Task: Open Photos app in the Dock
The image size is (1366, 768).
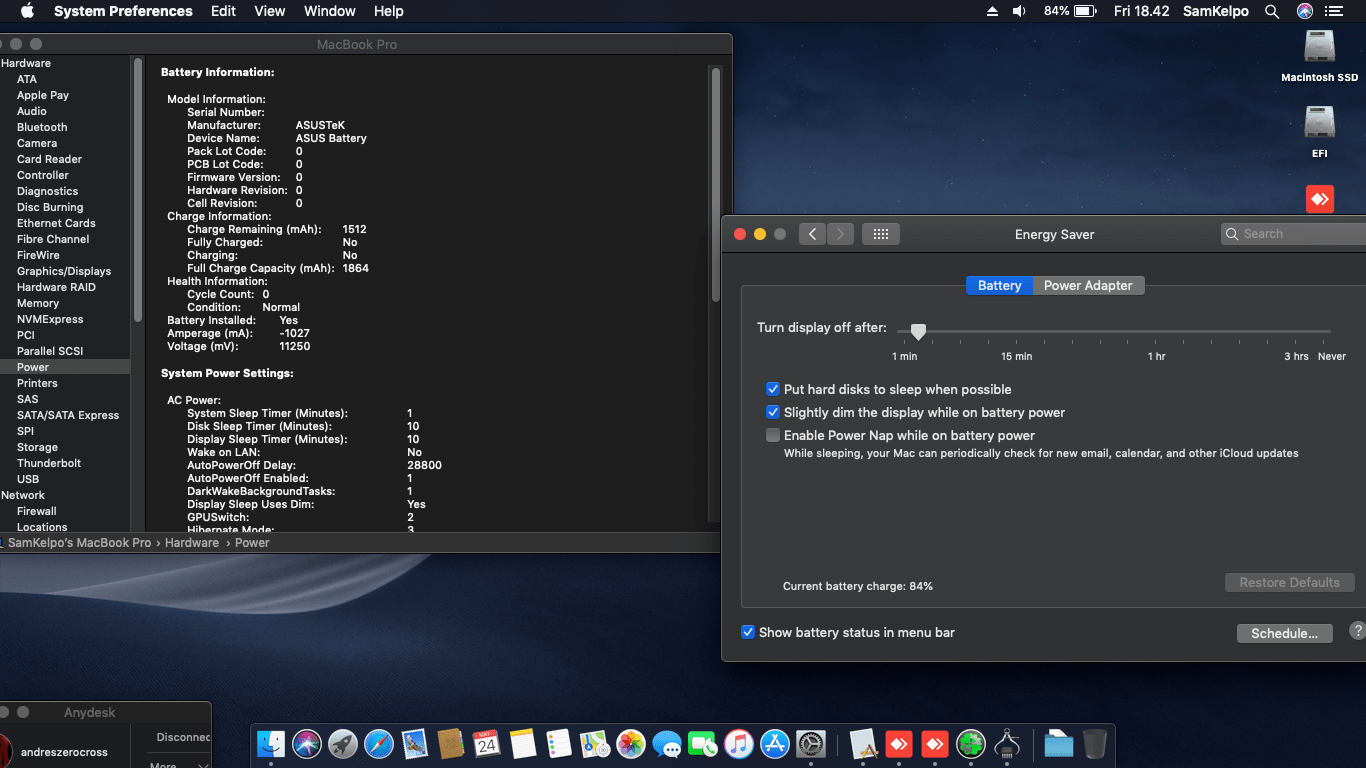Action: tap(631, 743)
